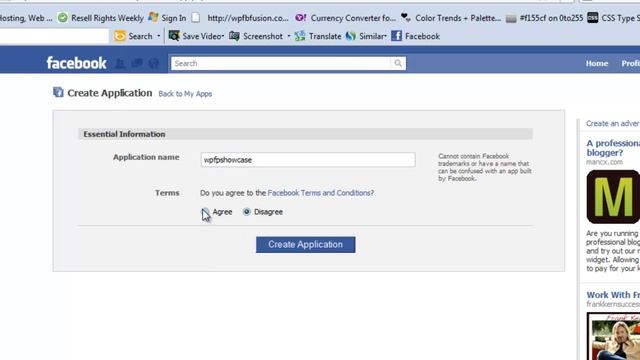Expand the Save Video dropdown arrow
The width and height of the screenshot is (640, 360).
(x=223, y=36)
